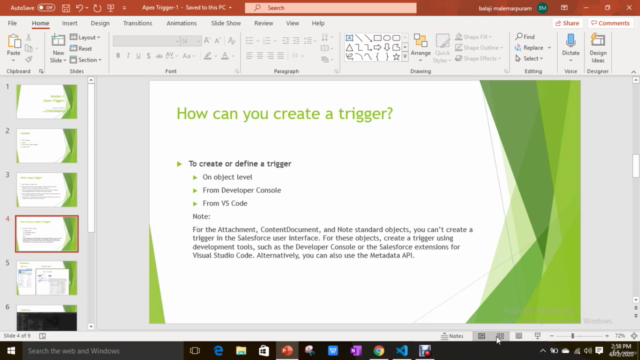Toggle Bold formatting
Image resolution: width=640 pixels, height=360 pixels.
(x=118, y=56)
